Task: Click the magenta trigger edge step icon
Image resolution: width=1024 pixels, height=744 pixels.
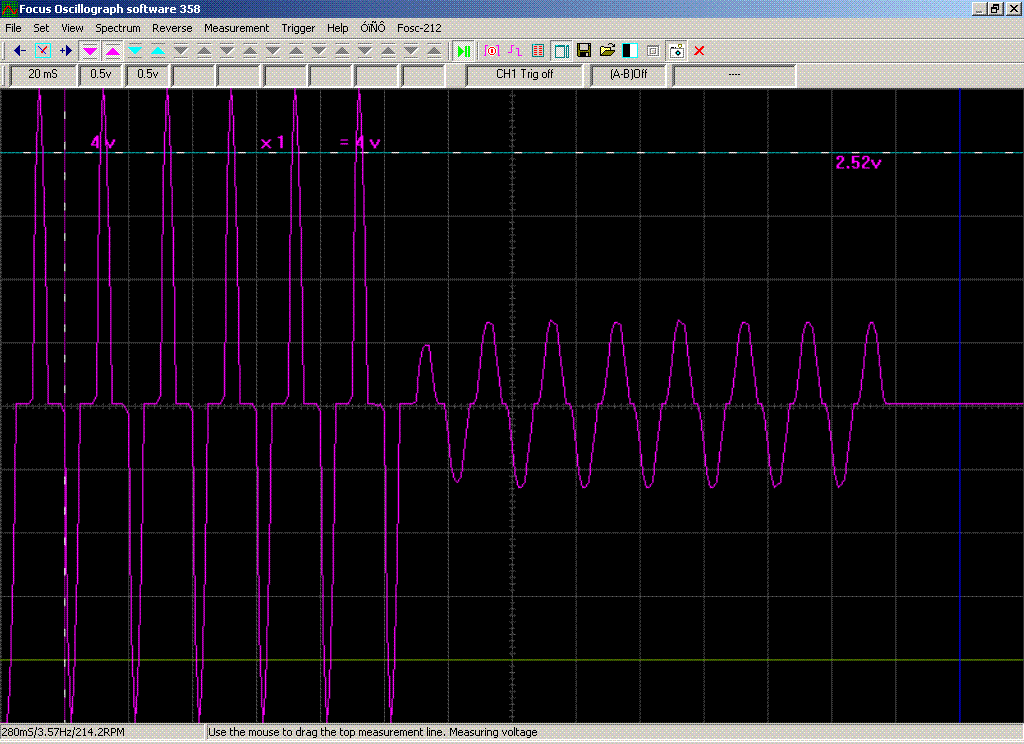Action: (515, 50)
